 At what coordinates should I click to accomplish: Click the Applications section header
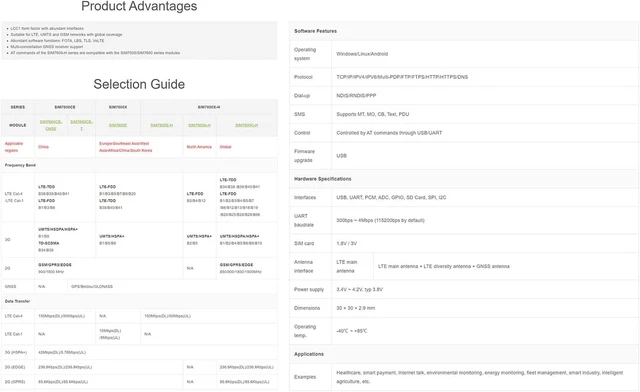[309, 354]
